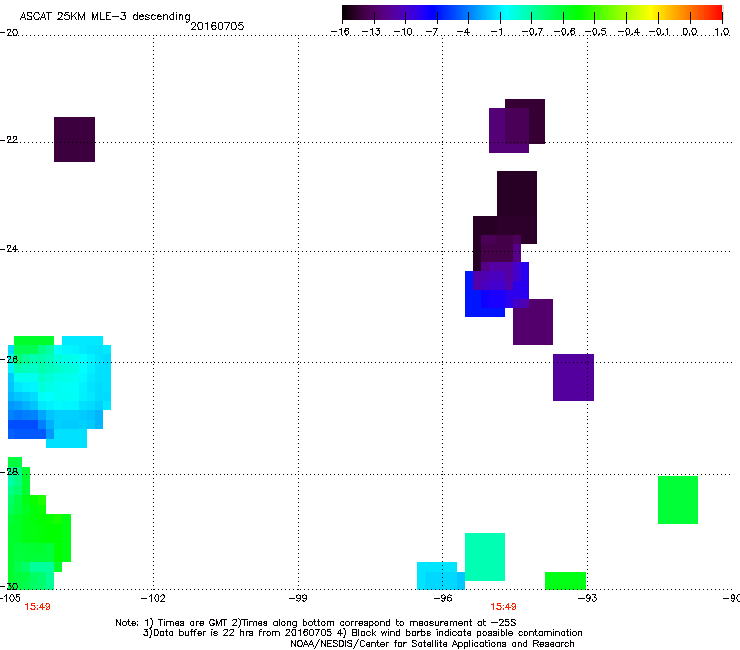Click the -96 longitude axis label
This screenshot has width=740, height=650.
443,598
